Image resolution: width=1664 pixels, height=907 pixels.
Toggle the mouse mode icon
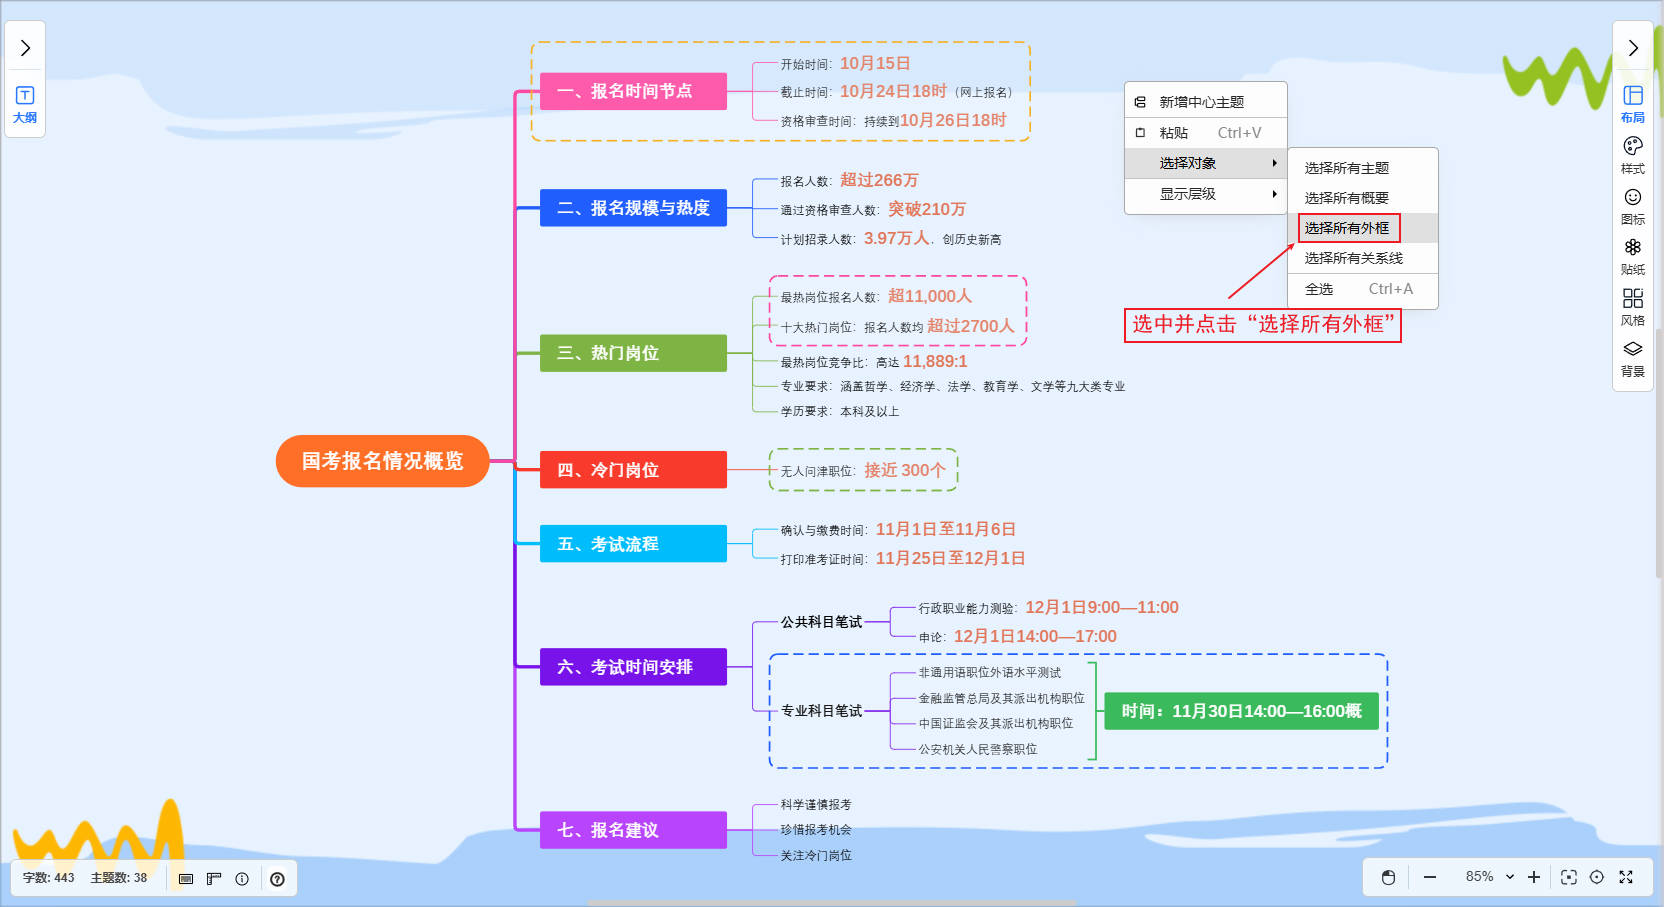click(1388, 877)
